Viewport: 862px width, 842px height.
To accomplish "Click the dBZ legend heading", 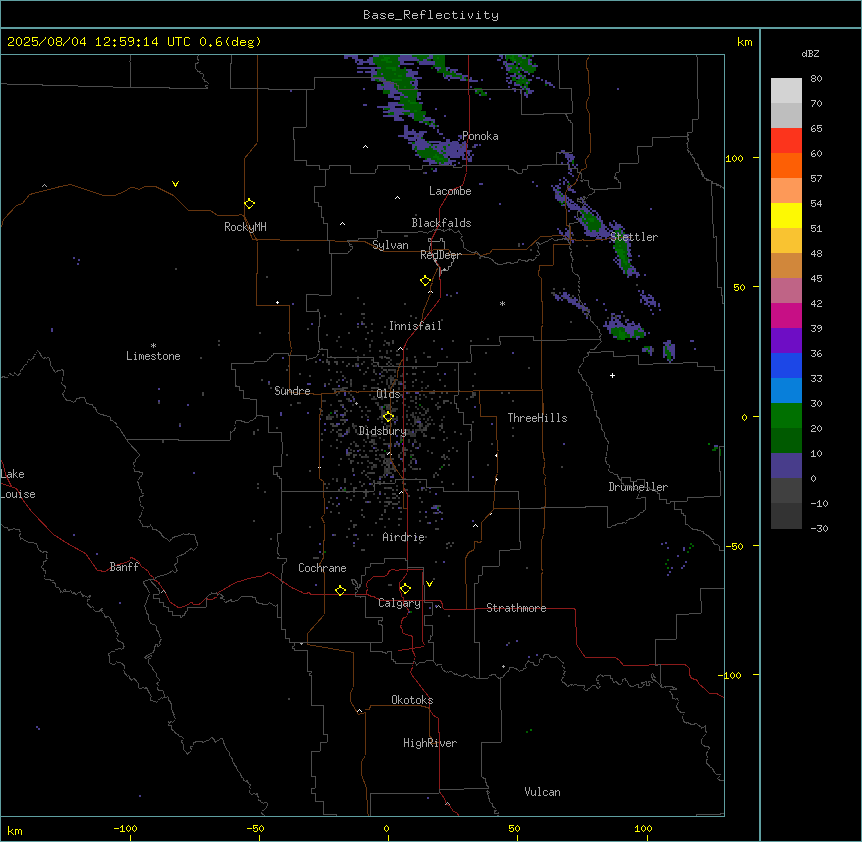I will (x=810, y=54).
